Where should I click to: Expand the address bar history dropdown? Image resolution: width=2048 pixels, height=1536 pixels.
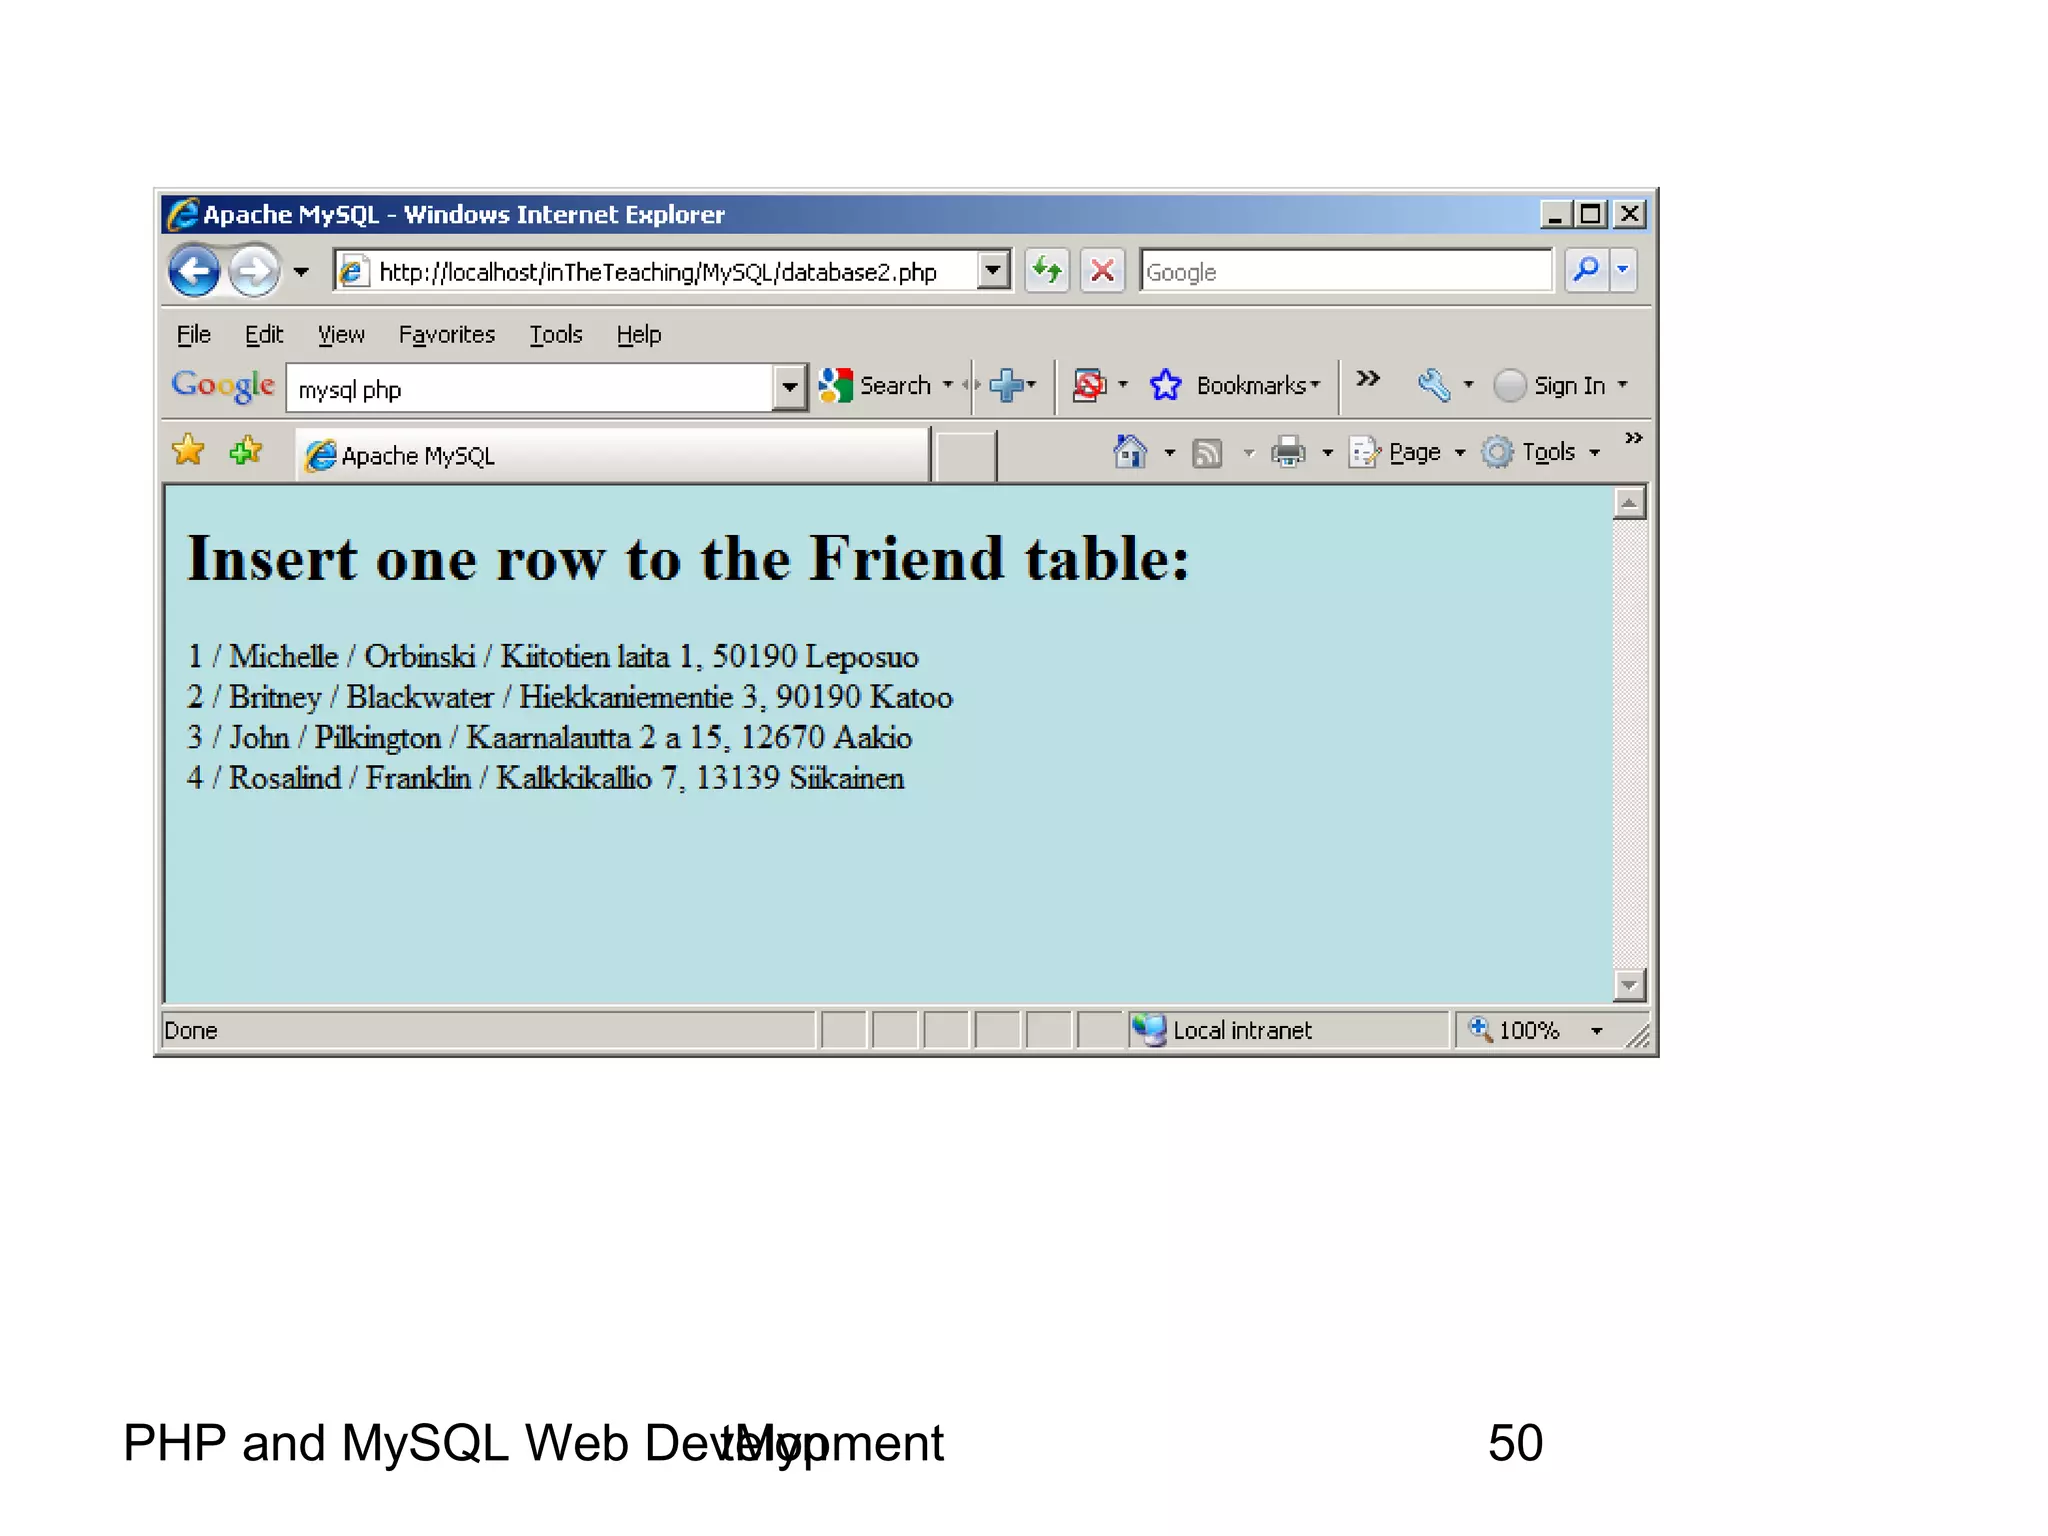pyautogui.click(x=993, y=271)
